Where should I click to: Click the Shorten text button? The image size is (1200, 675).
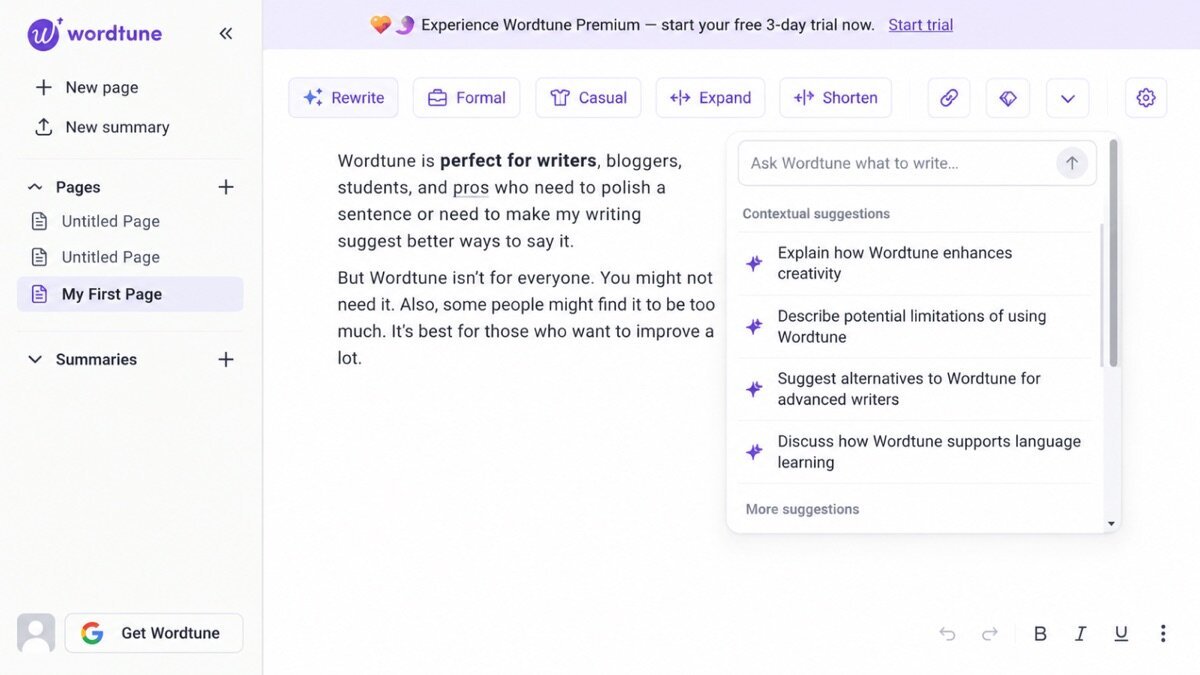(835, 98)
